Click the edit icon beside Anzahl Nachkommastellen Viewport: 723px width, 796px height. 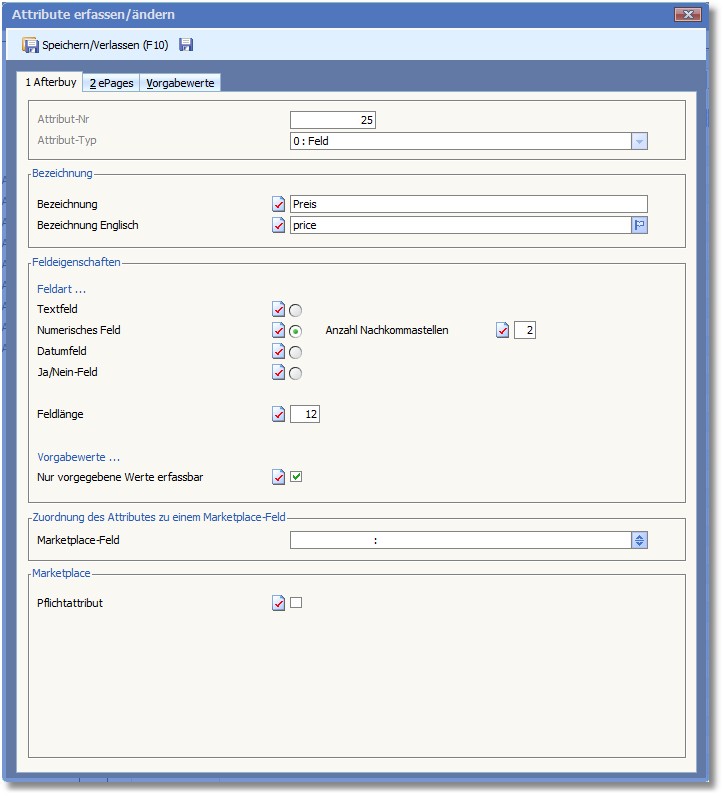click(503, 331)
